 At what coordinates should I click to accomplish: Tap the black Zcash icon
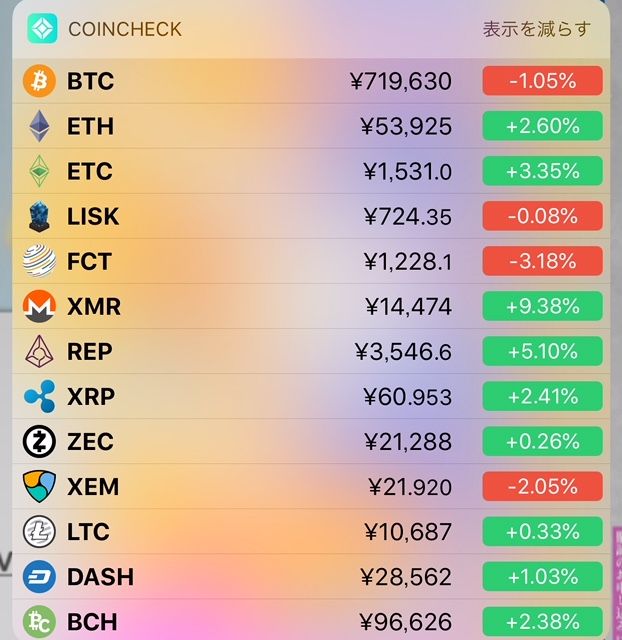(x=39, y=441)
